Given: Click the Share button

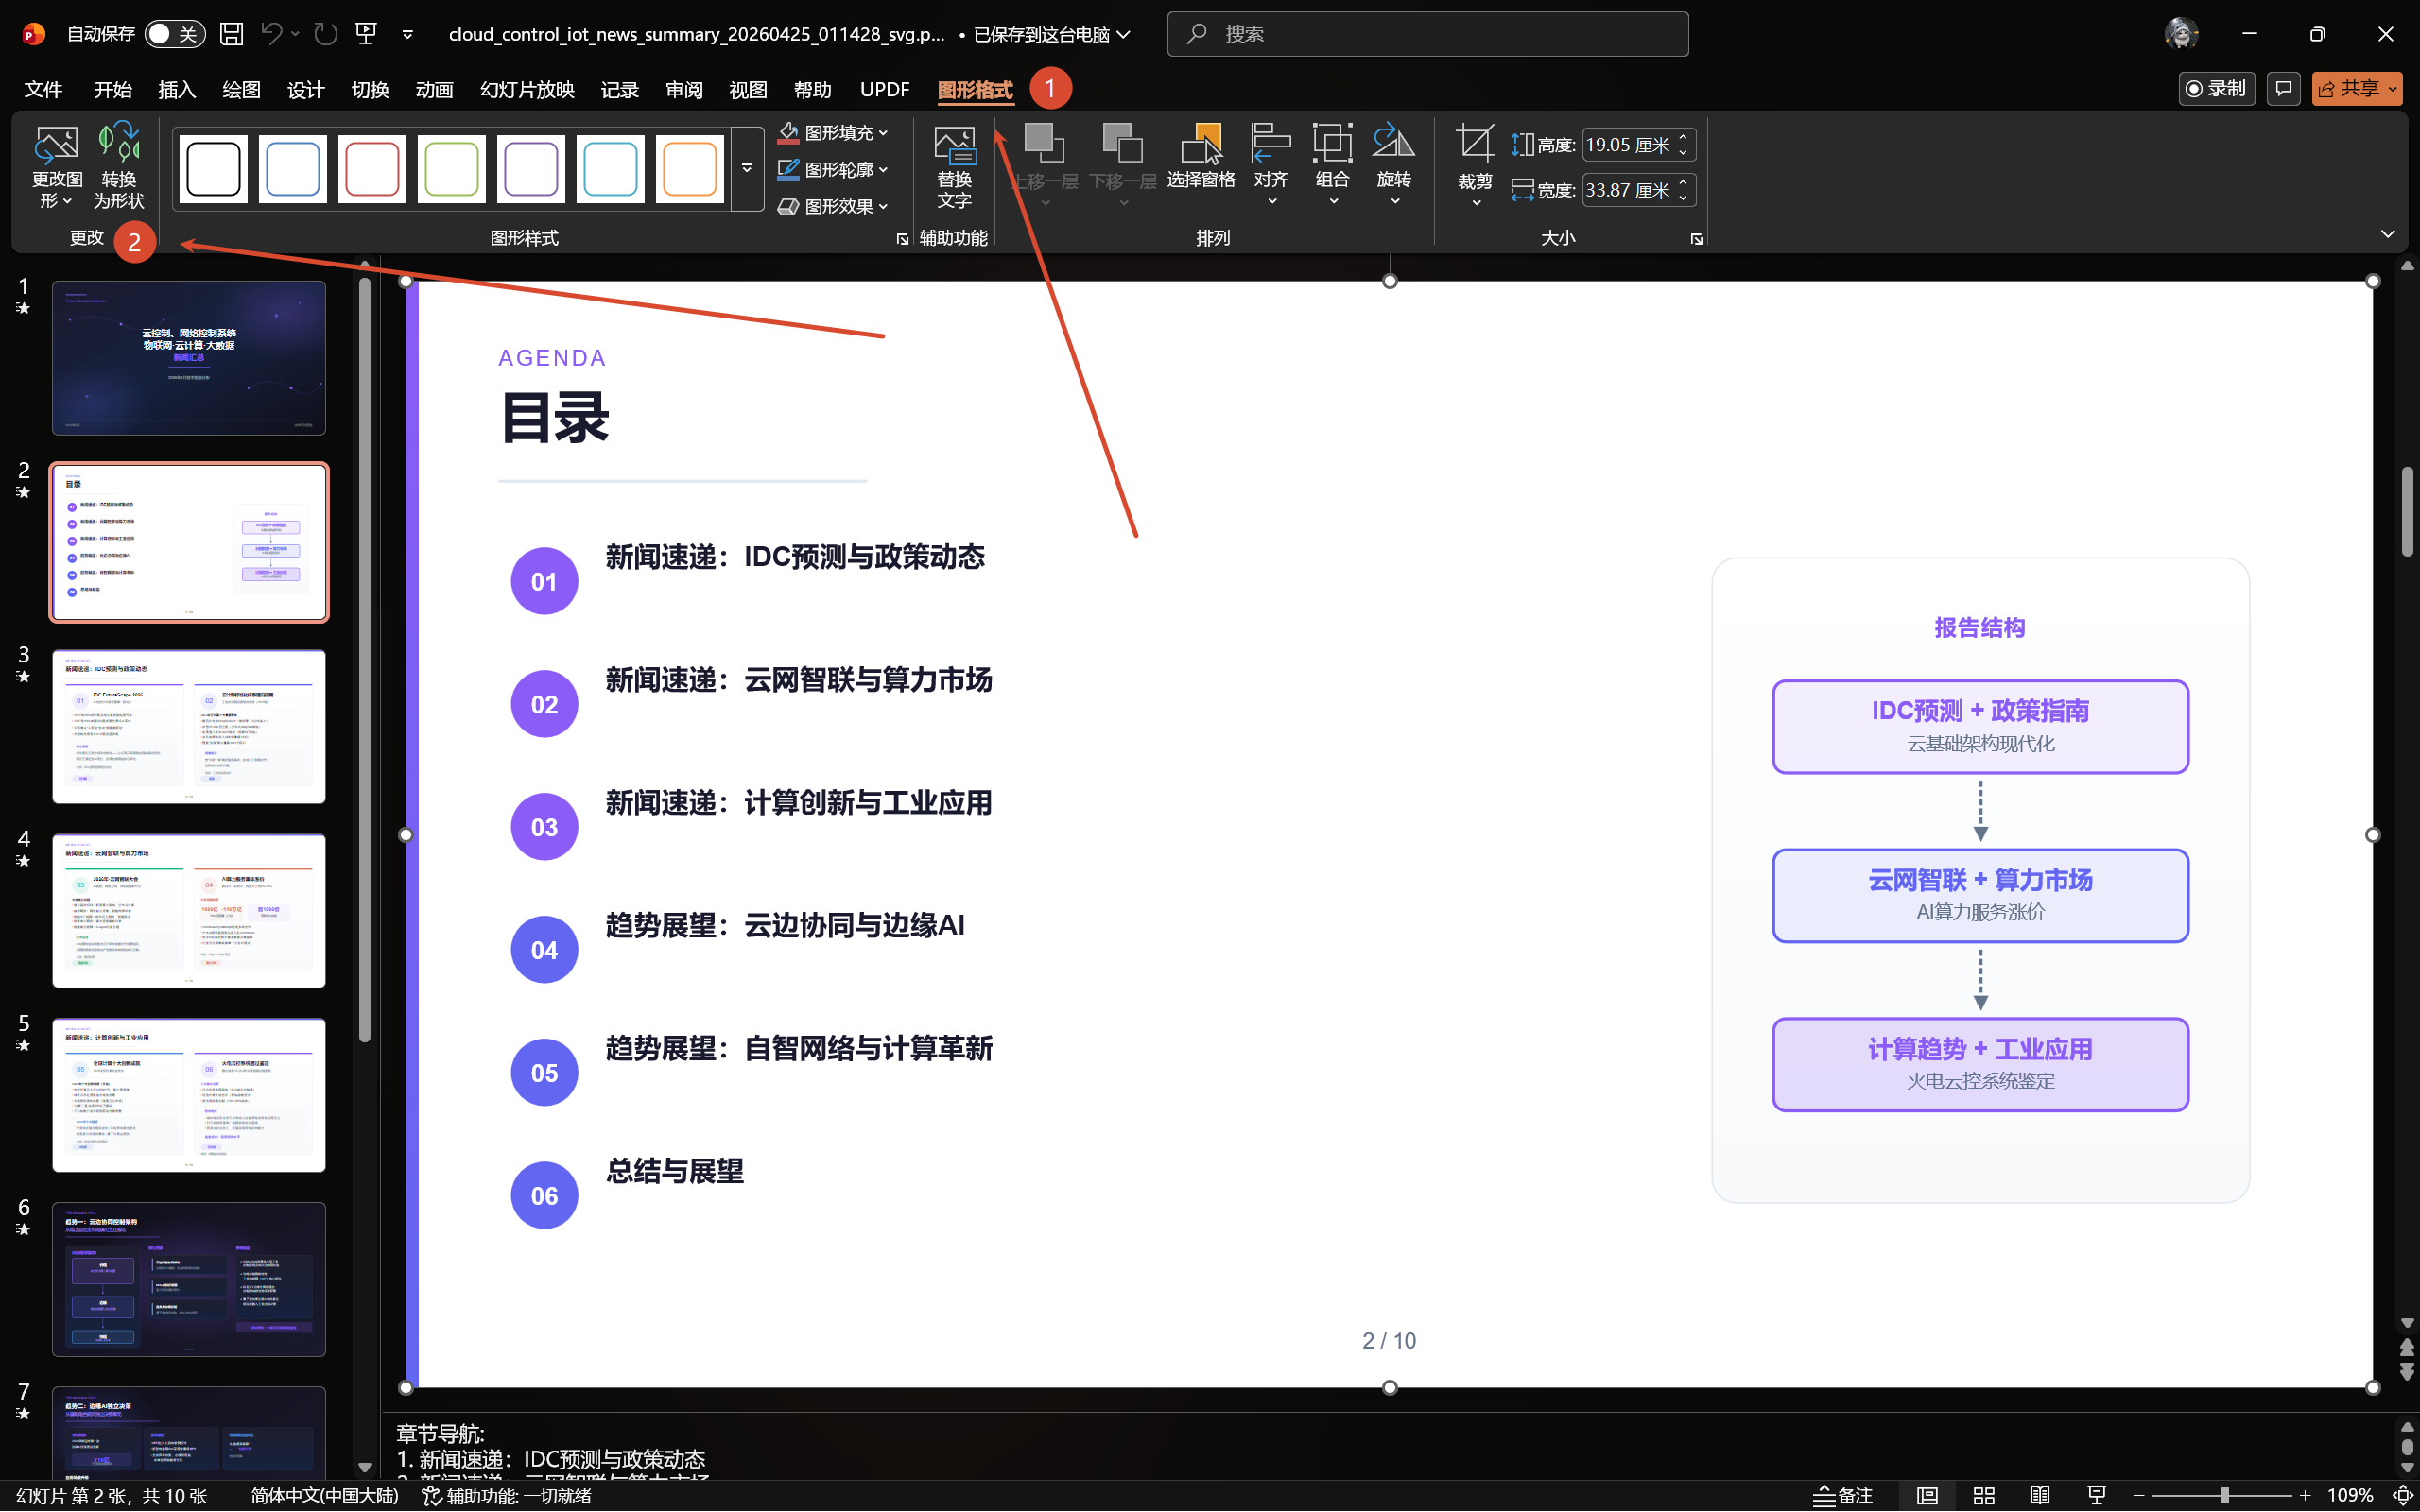Looking at the screenshot, I should (x=2351, y=89).
